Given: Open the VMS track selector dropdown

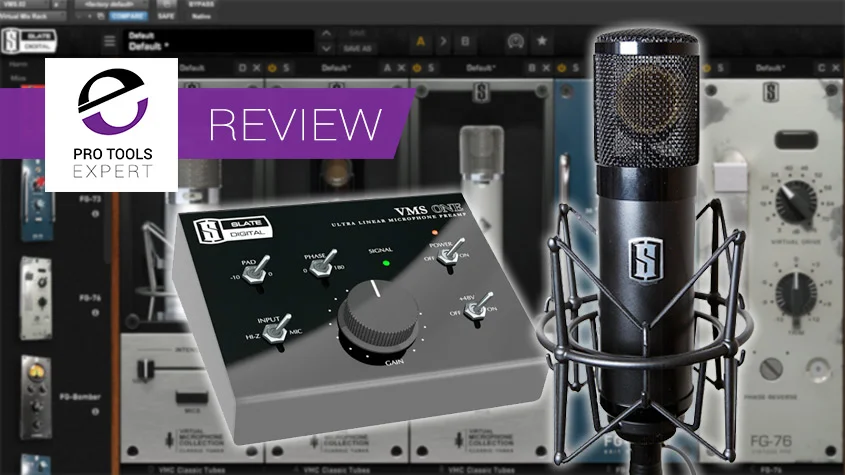Looking at the screenshot, I should tap(25, 4).
